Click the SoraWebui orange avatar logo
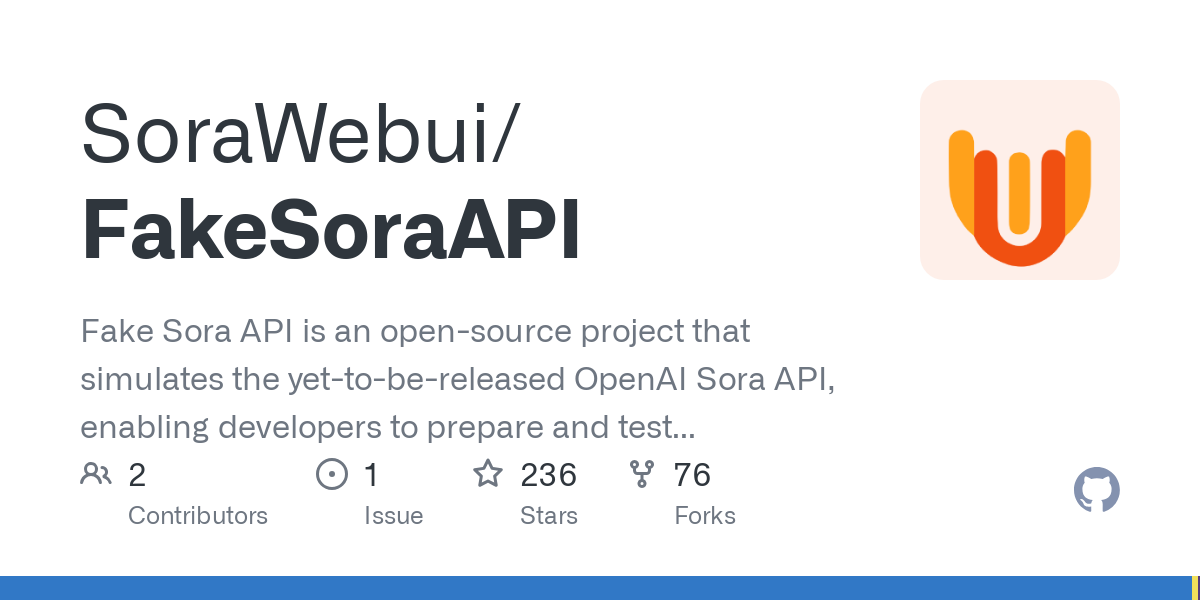 point(1019,180)
